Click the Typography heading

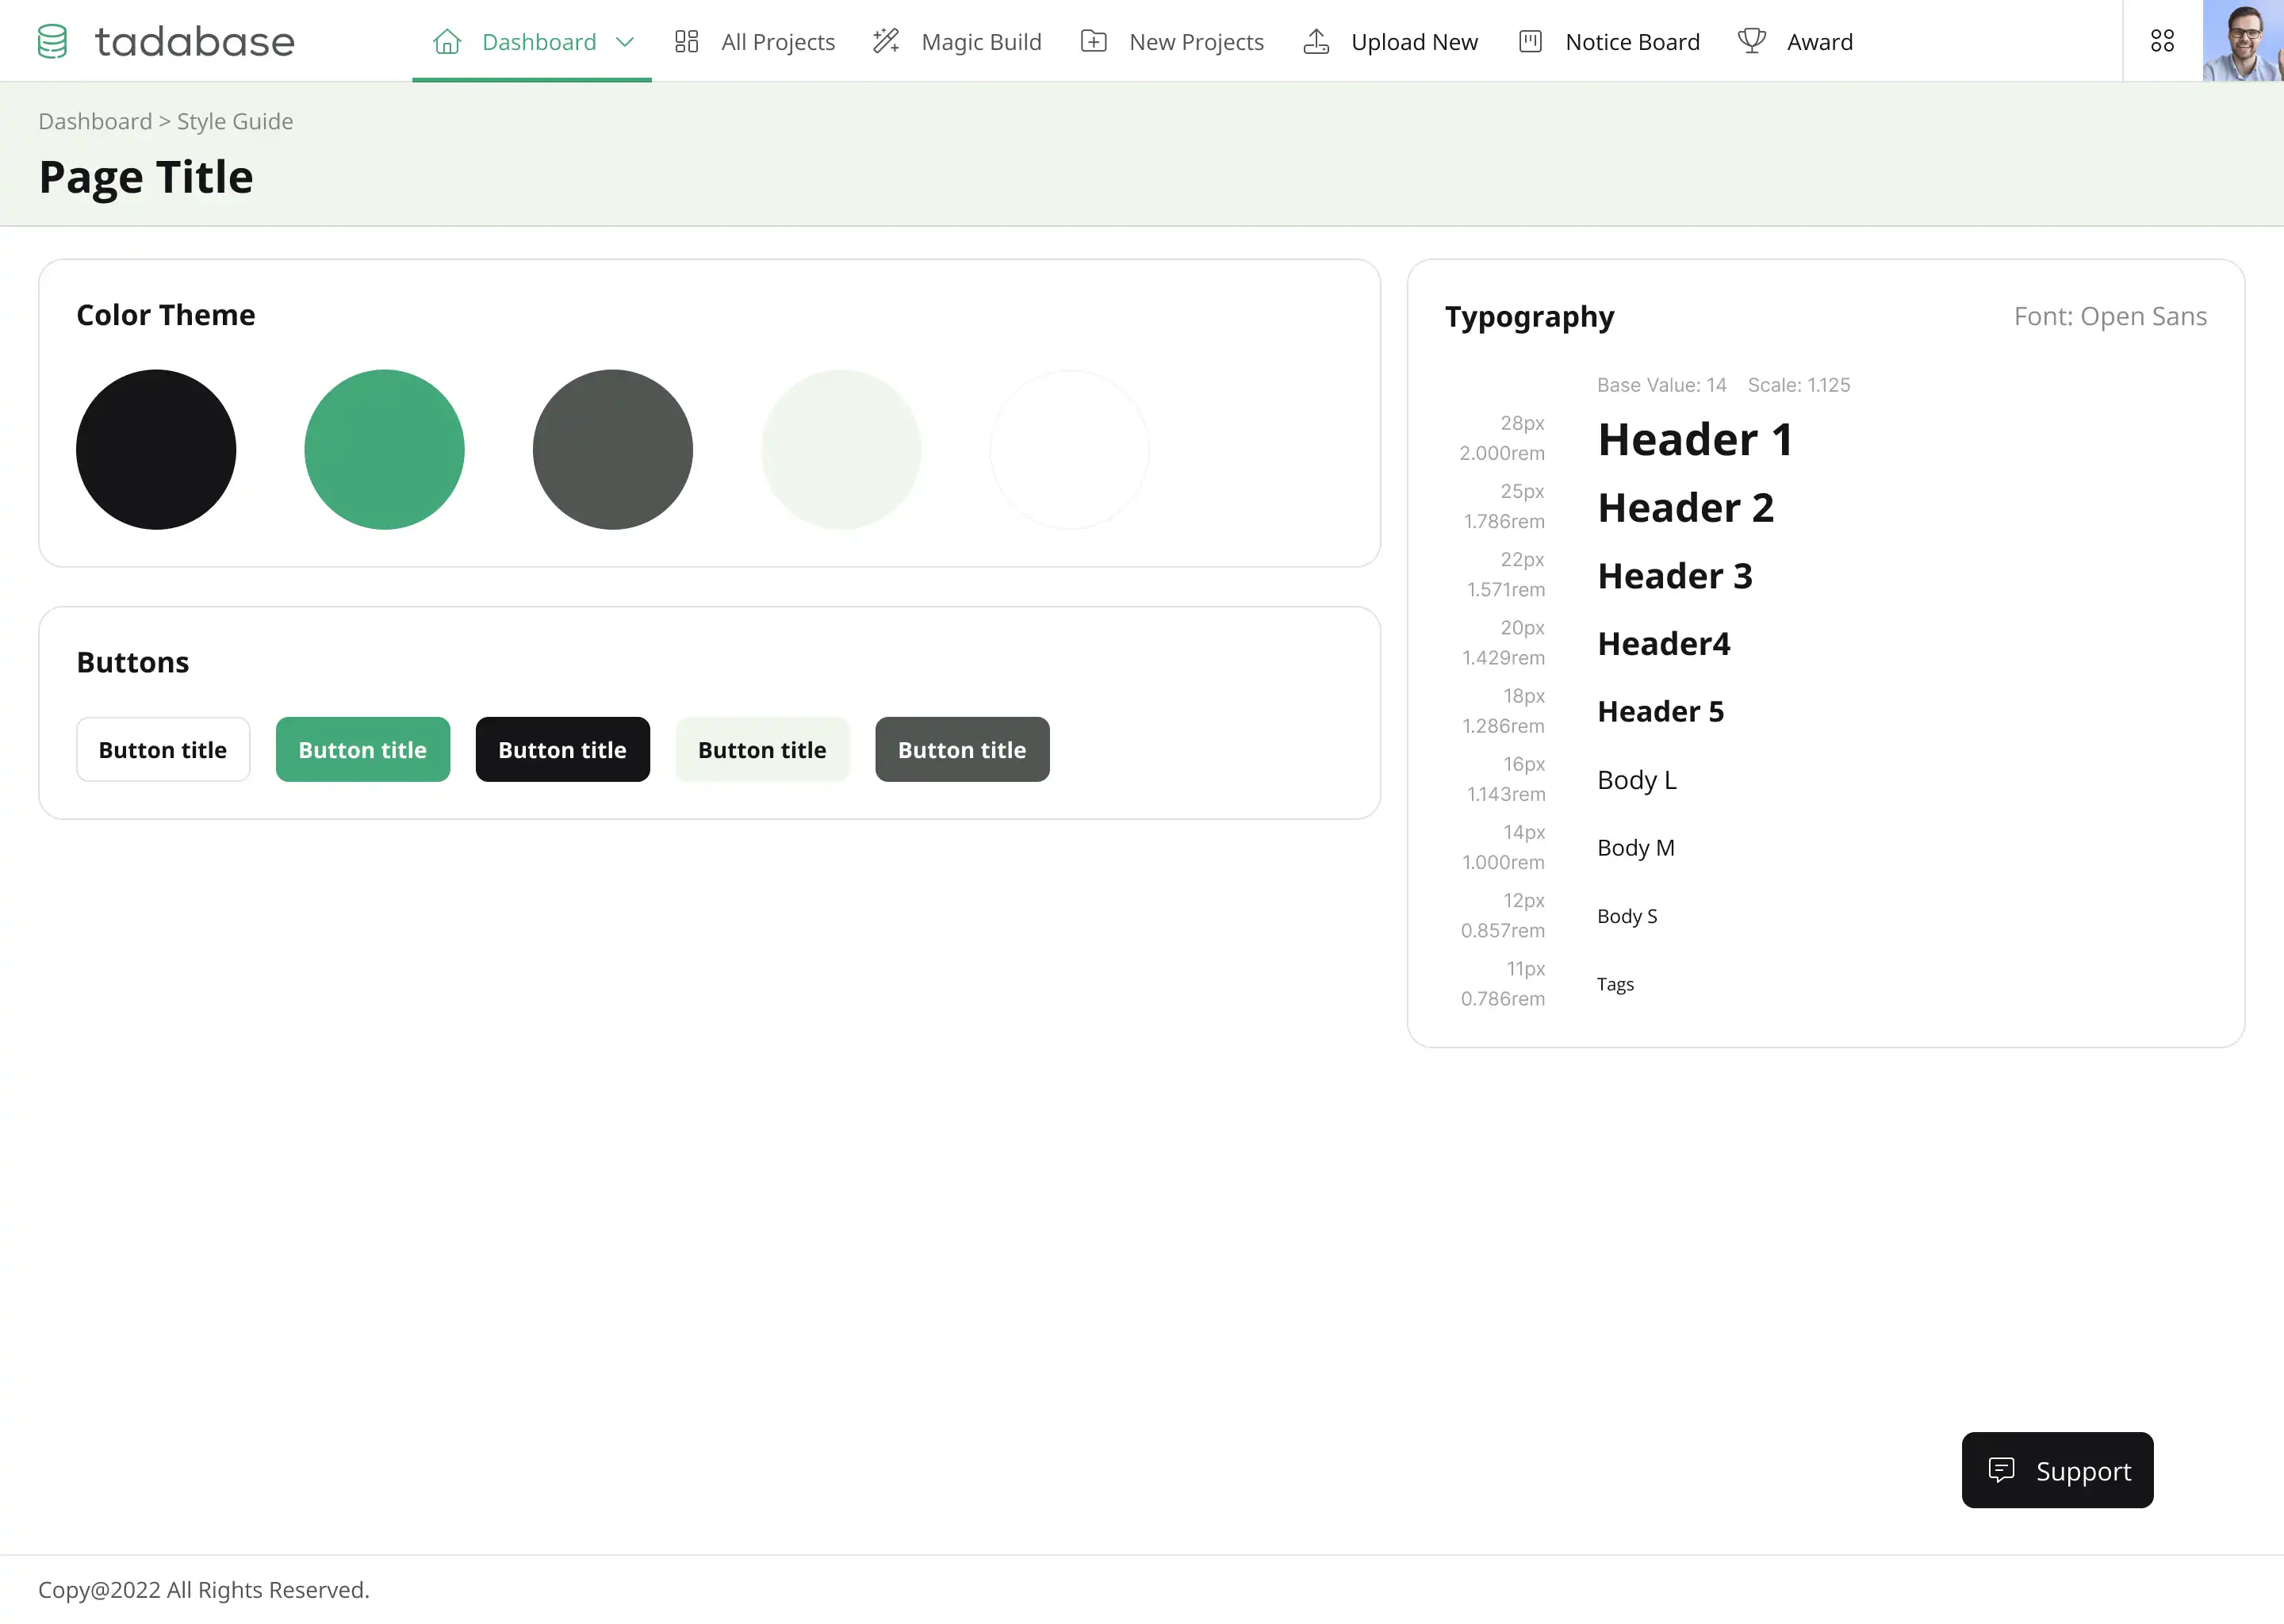(x=1529, y=317)
